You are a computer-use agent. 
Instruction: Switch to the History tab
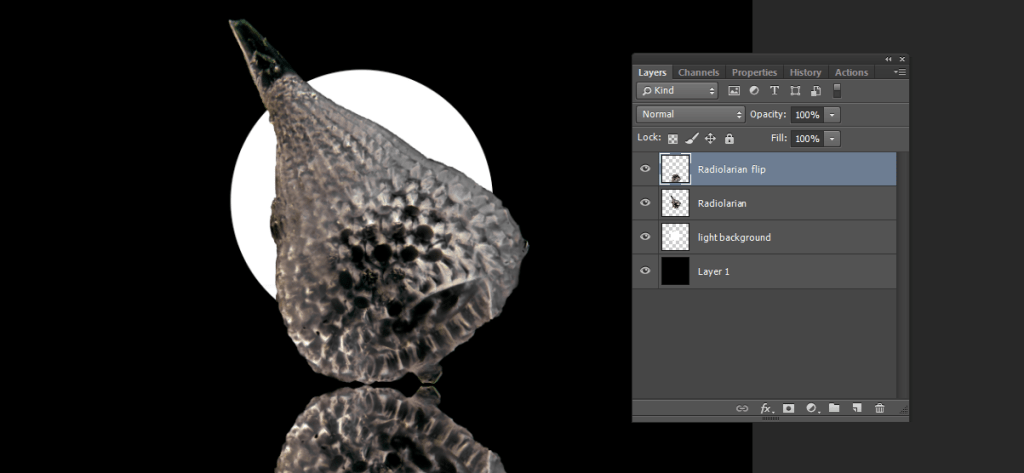click(x=805, y=73)
